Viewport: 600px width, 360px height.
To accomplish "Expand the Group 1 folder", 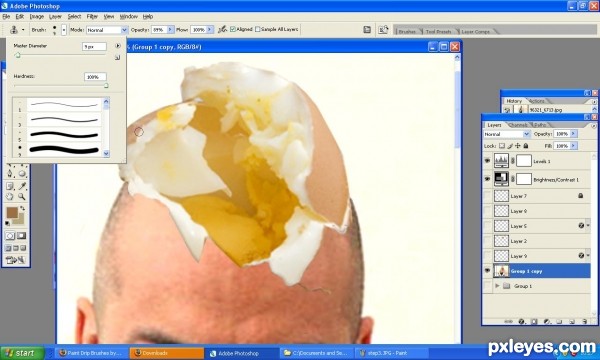I will [x=497, y=286].
